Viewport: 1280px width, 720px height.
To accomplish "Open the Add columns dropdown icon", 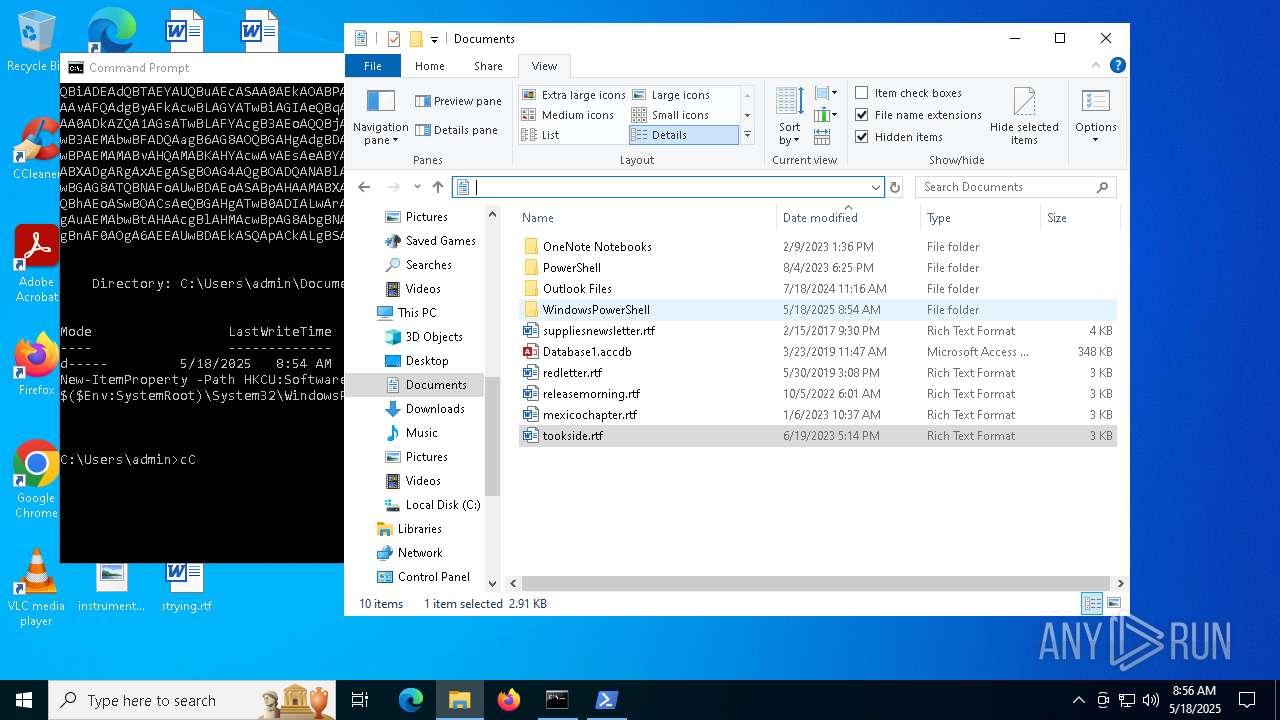I will 826,114.
